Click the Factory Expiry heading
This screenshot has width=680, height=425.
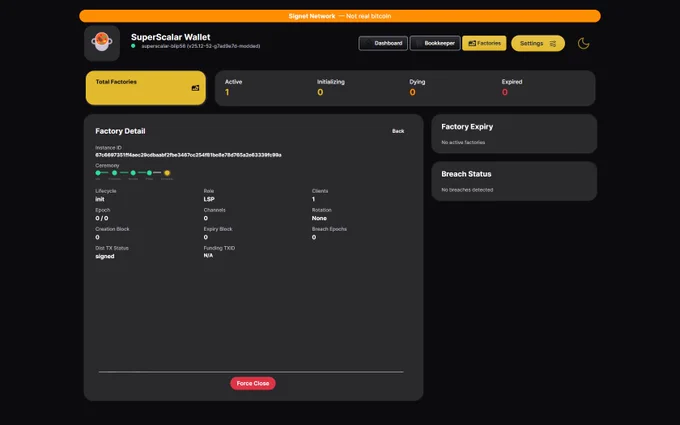(467, 127)
